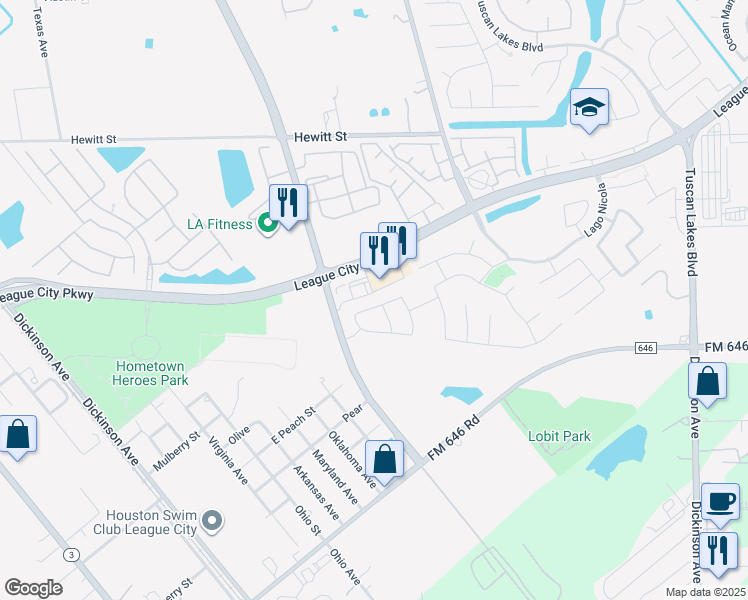Select the bottom-right restaurant marker on Dickinson Ave
748x600 pixels.
coord(718,552)
